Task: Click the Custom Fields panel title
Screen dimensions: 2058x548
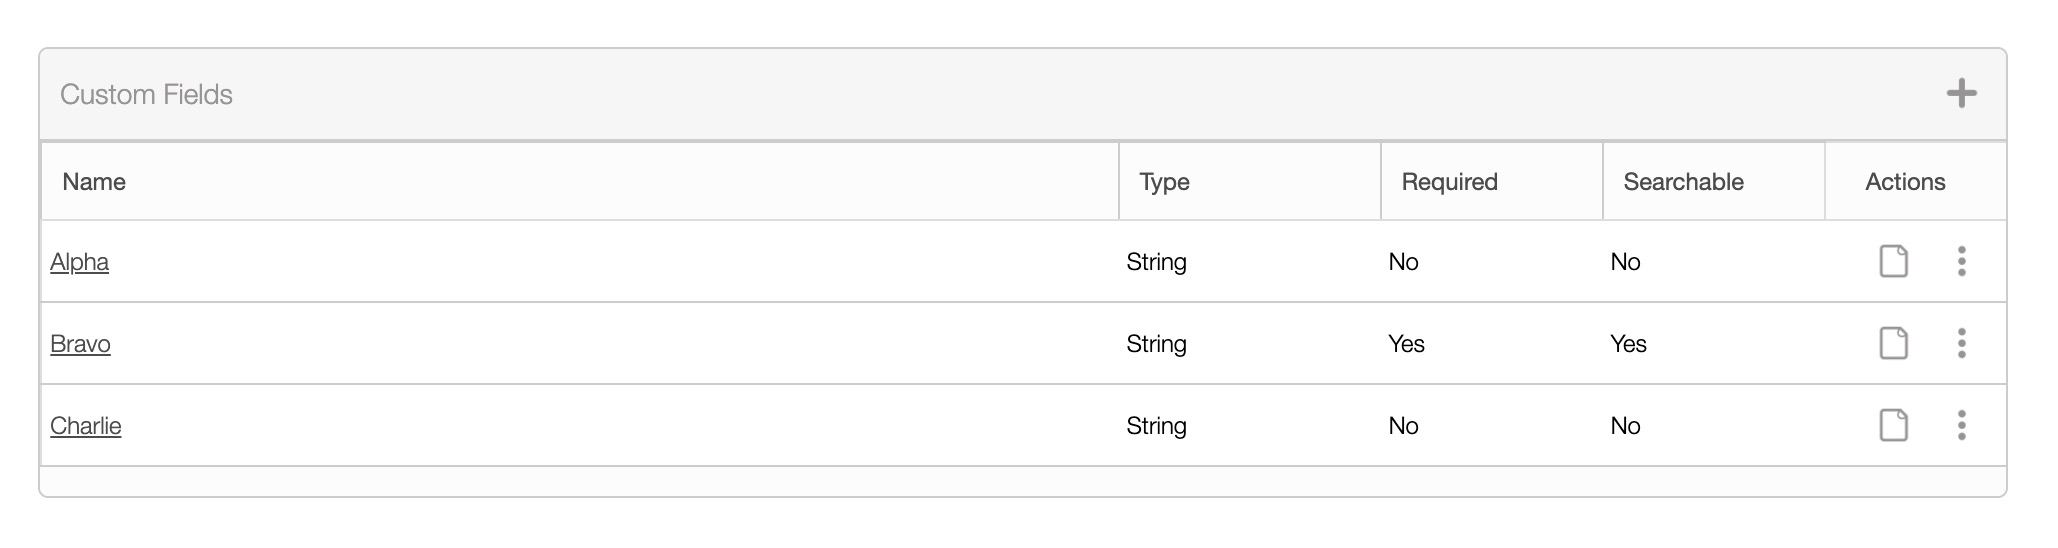Action: tap(146, 94)
